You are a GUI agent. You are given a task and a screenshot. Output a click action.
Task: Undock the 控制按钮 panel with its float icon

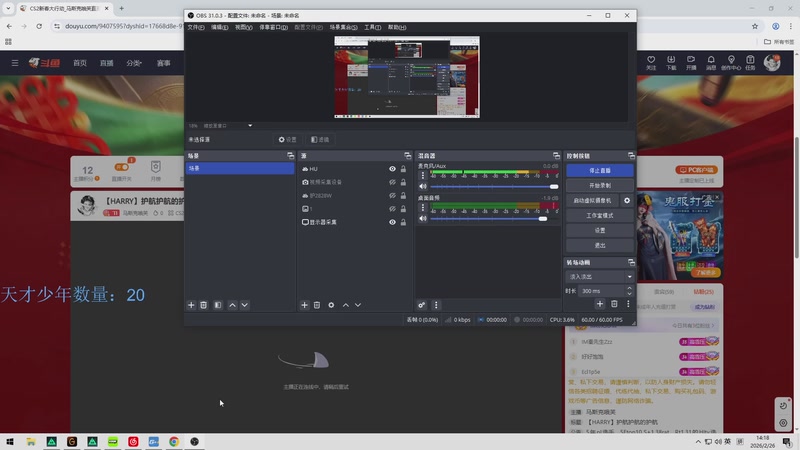tap(631, 156)
